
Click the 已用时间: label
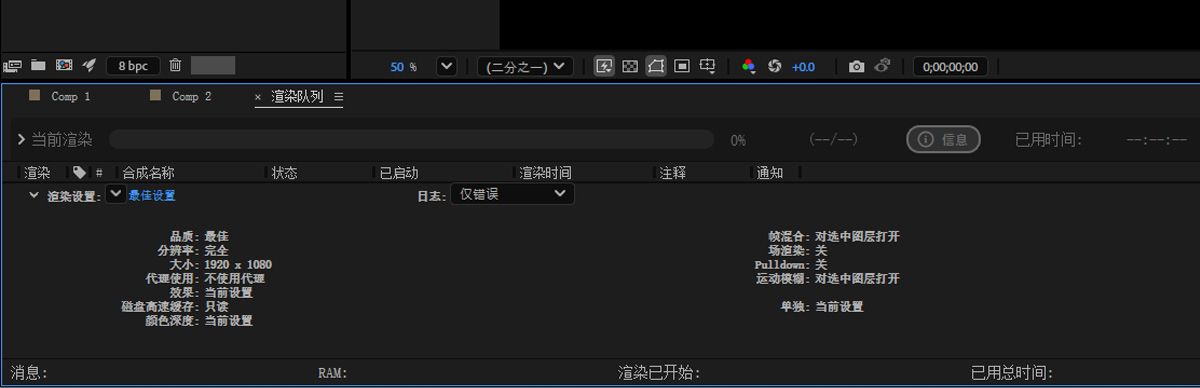1049,140
